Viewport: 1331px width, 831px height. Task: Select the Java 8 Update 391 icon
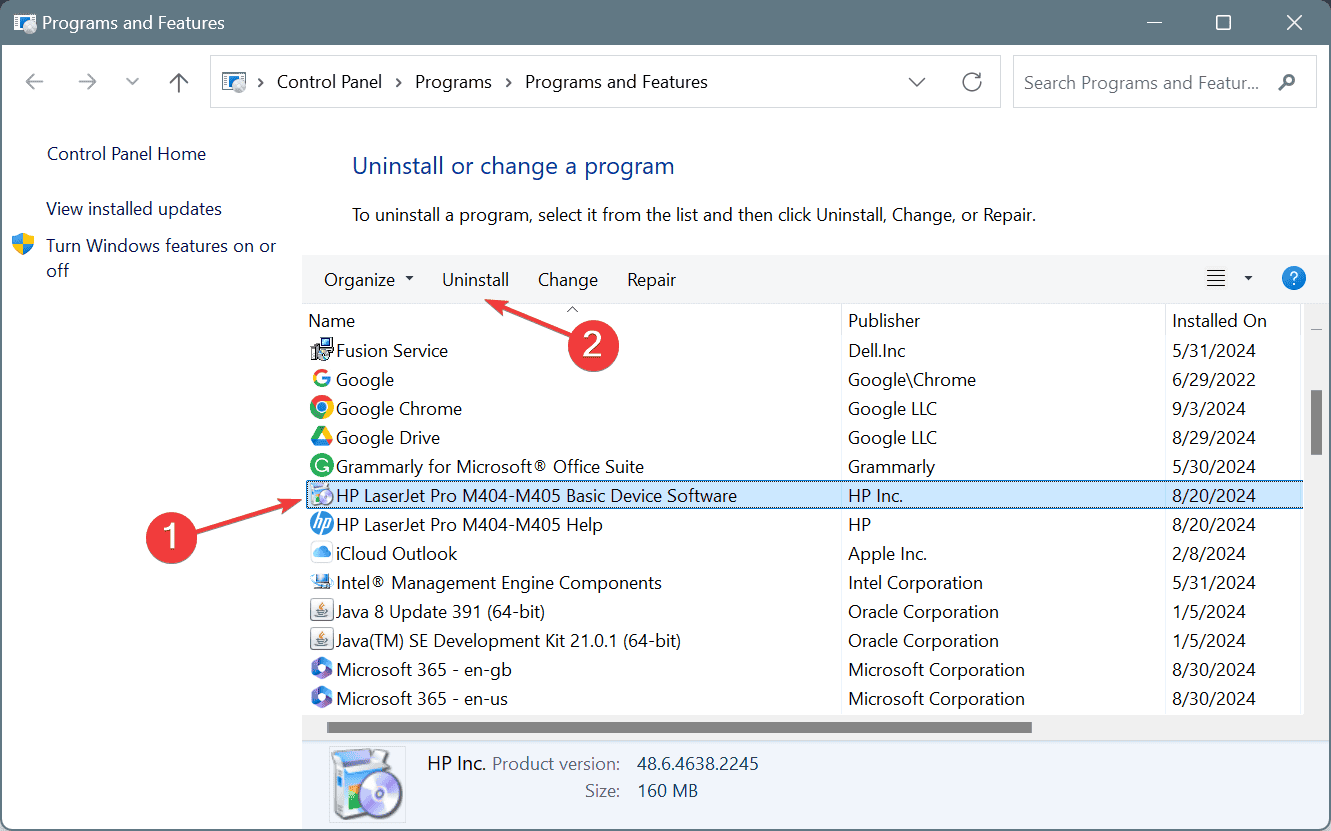tap(321, 612)
